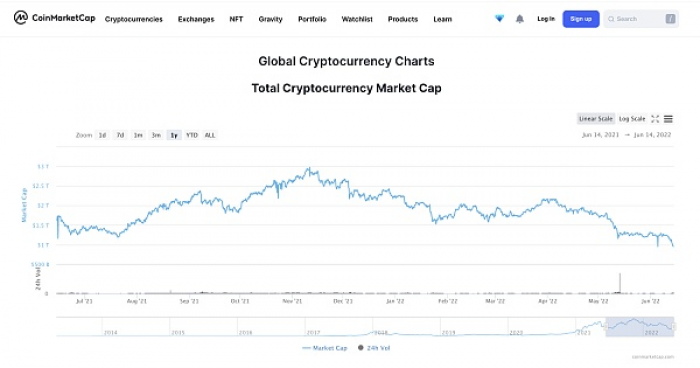Click search magnifier icon
The width and height of the screenshot is (700, 368).
pos(611,19)
